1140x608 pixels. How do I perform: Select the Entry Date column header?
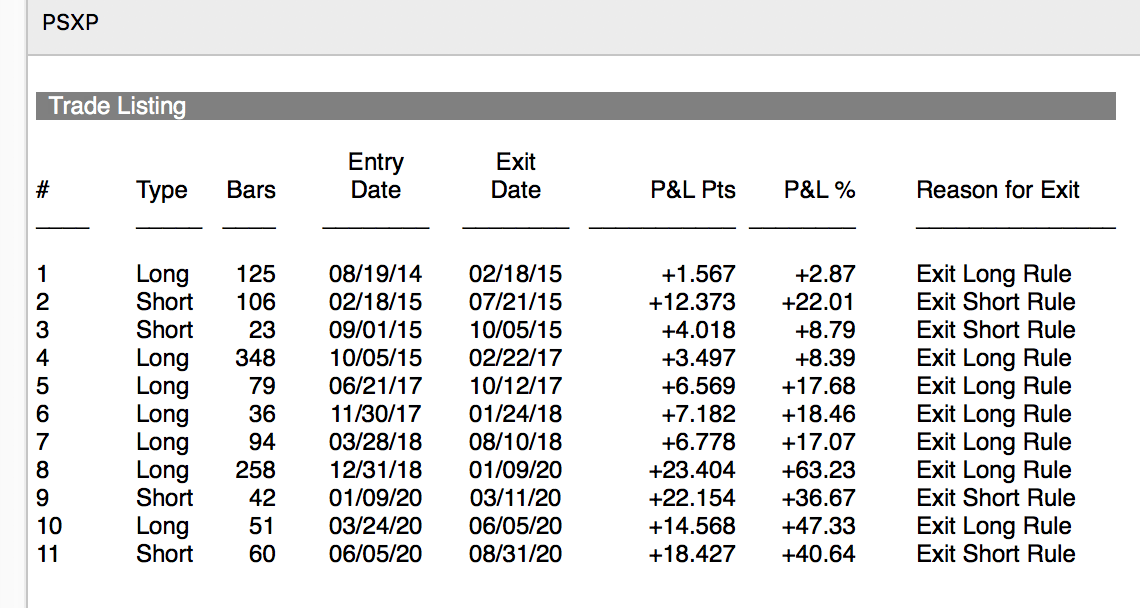pos(376,176)
